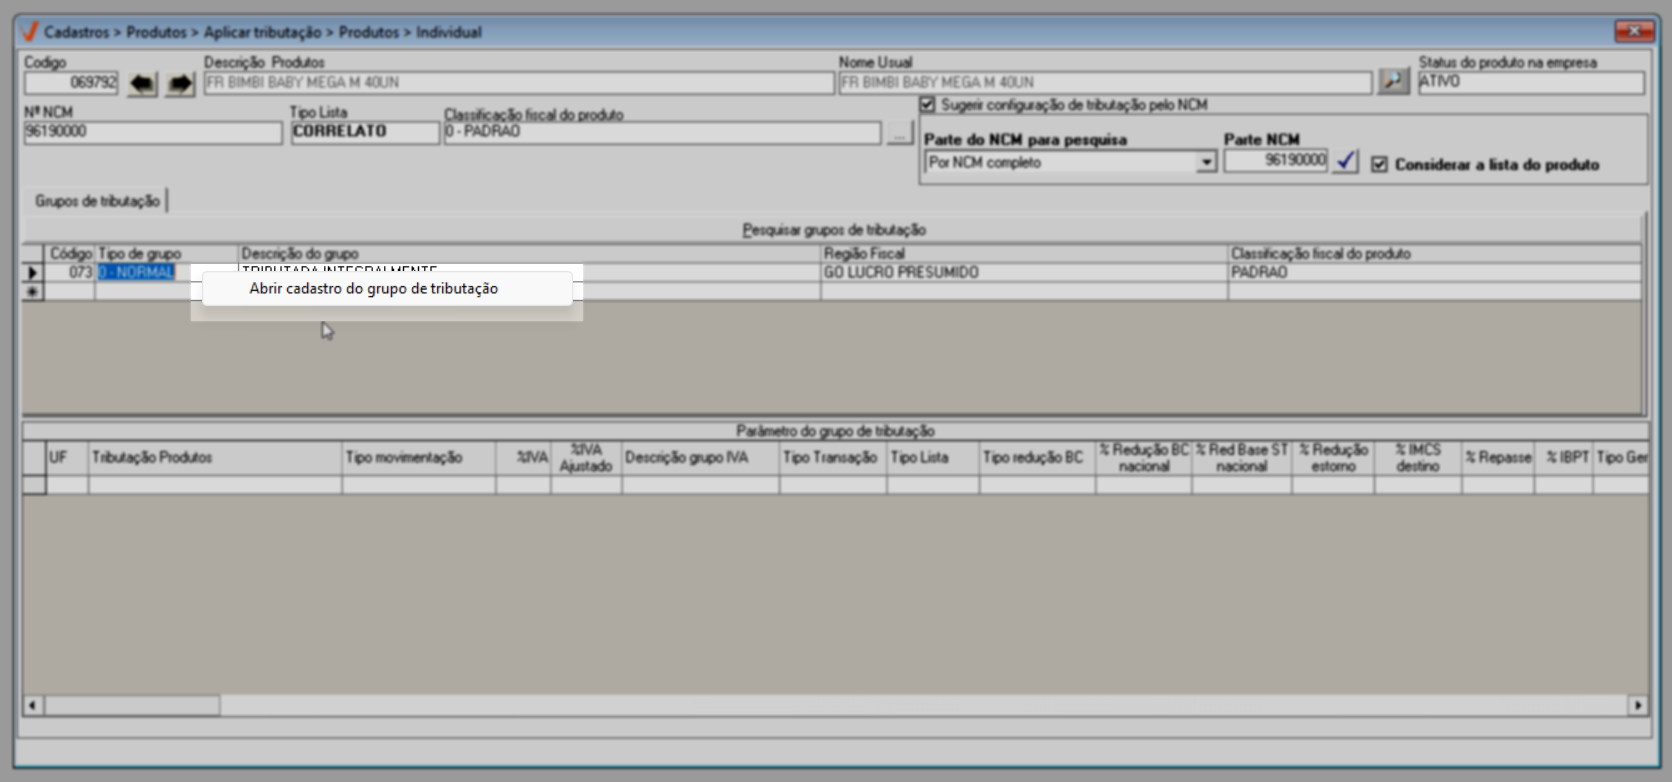Click the % Repasse column header
Image resolution: width=1672 pixels, height=782 pixels.
coord(1498,458)
